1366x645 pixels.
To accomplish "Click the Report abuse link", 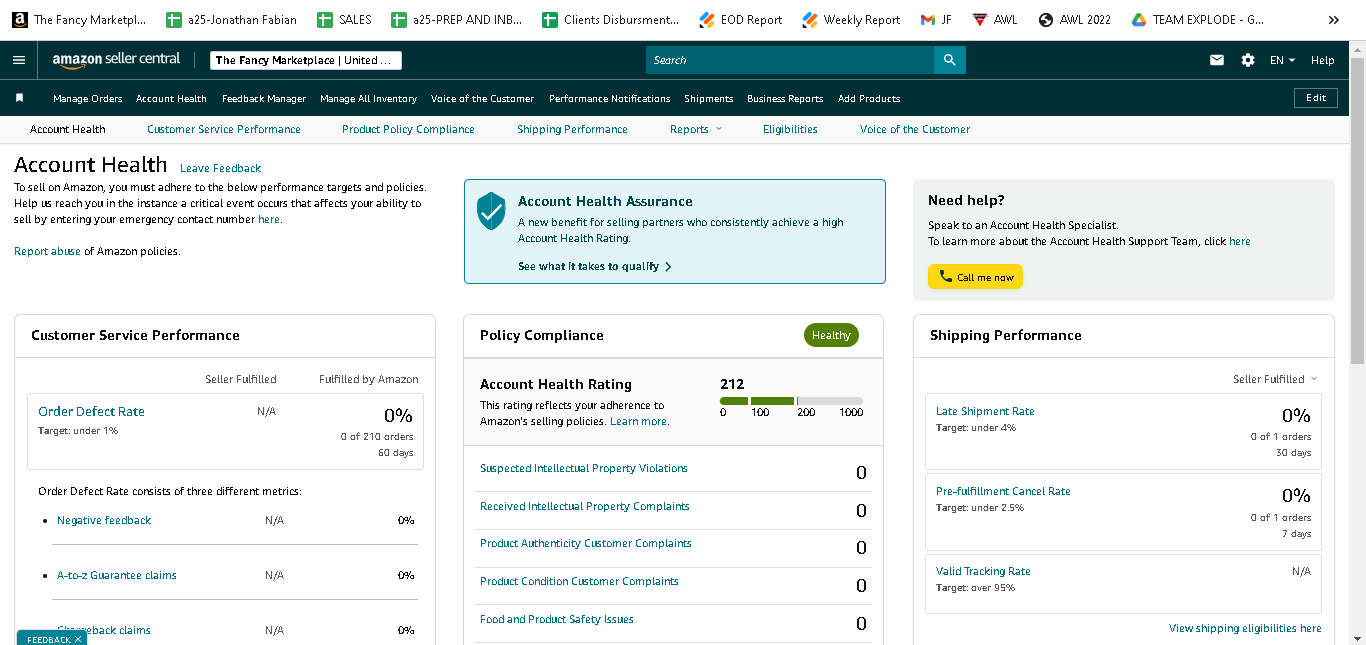I will point(47,251).
